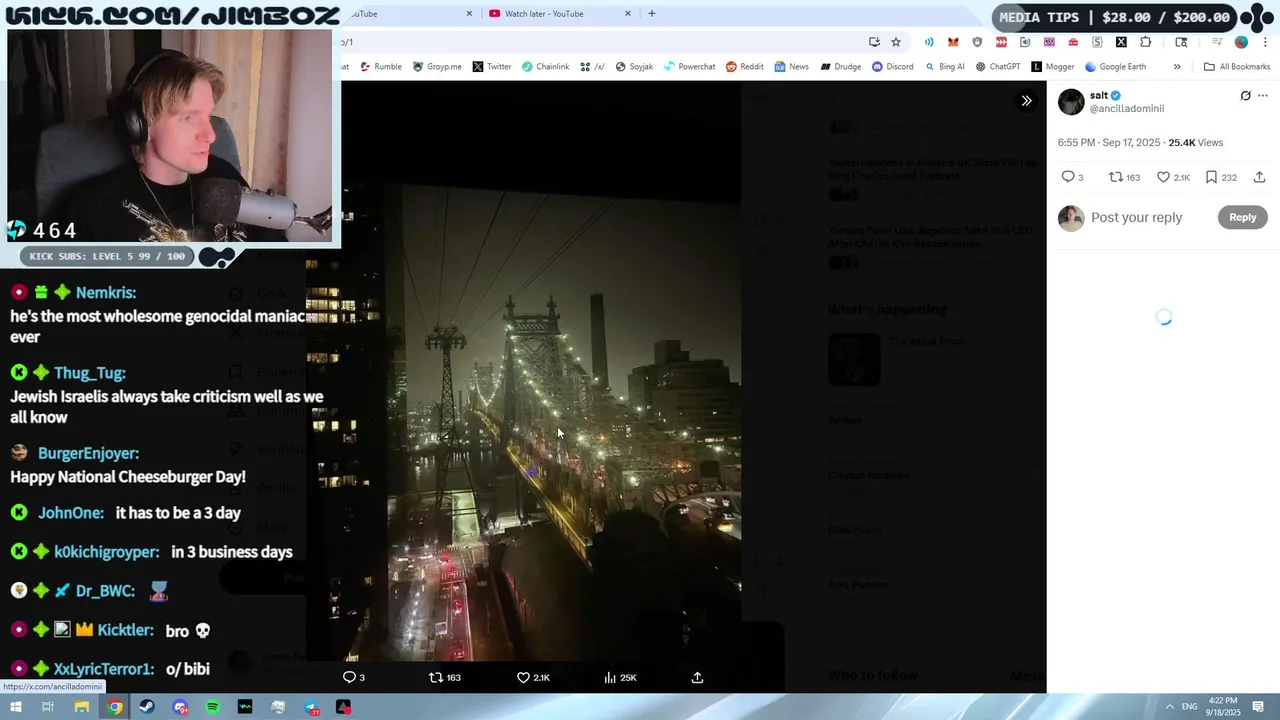
Task: Open the Twitter bookmark
Action: [x=492, y=67]
